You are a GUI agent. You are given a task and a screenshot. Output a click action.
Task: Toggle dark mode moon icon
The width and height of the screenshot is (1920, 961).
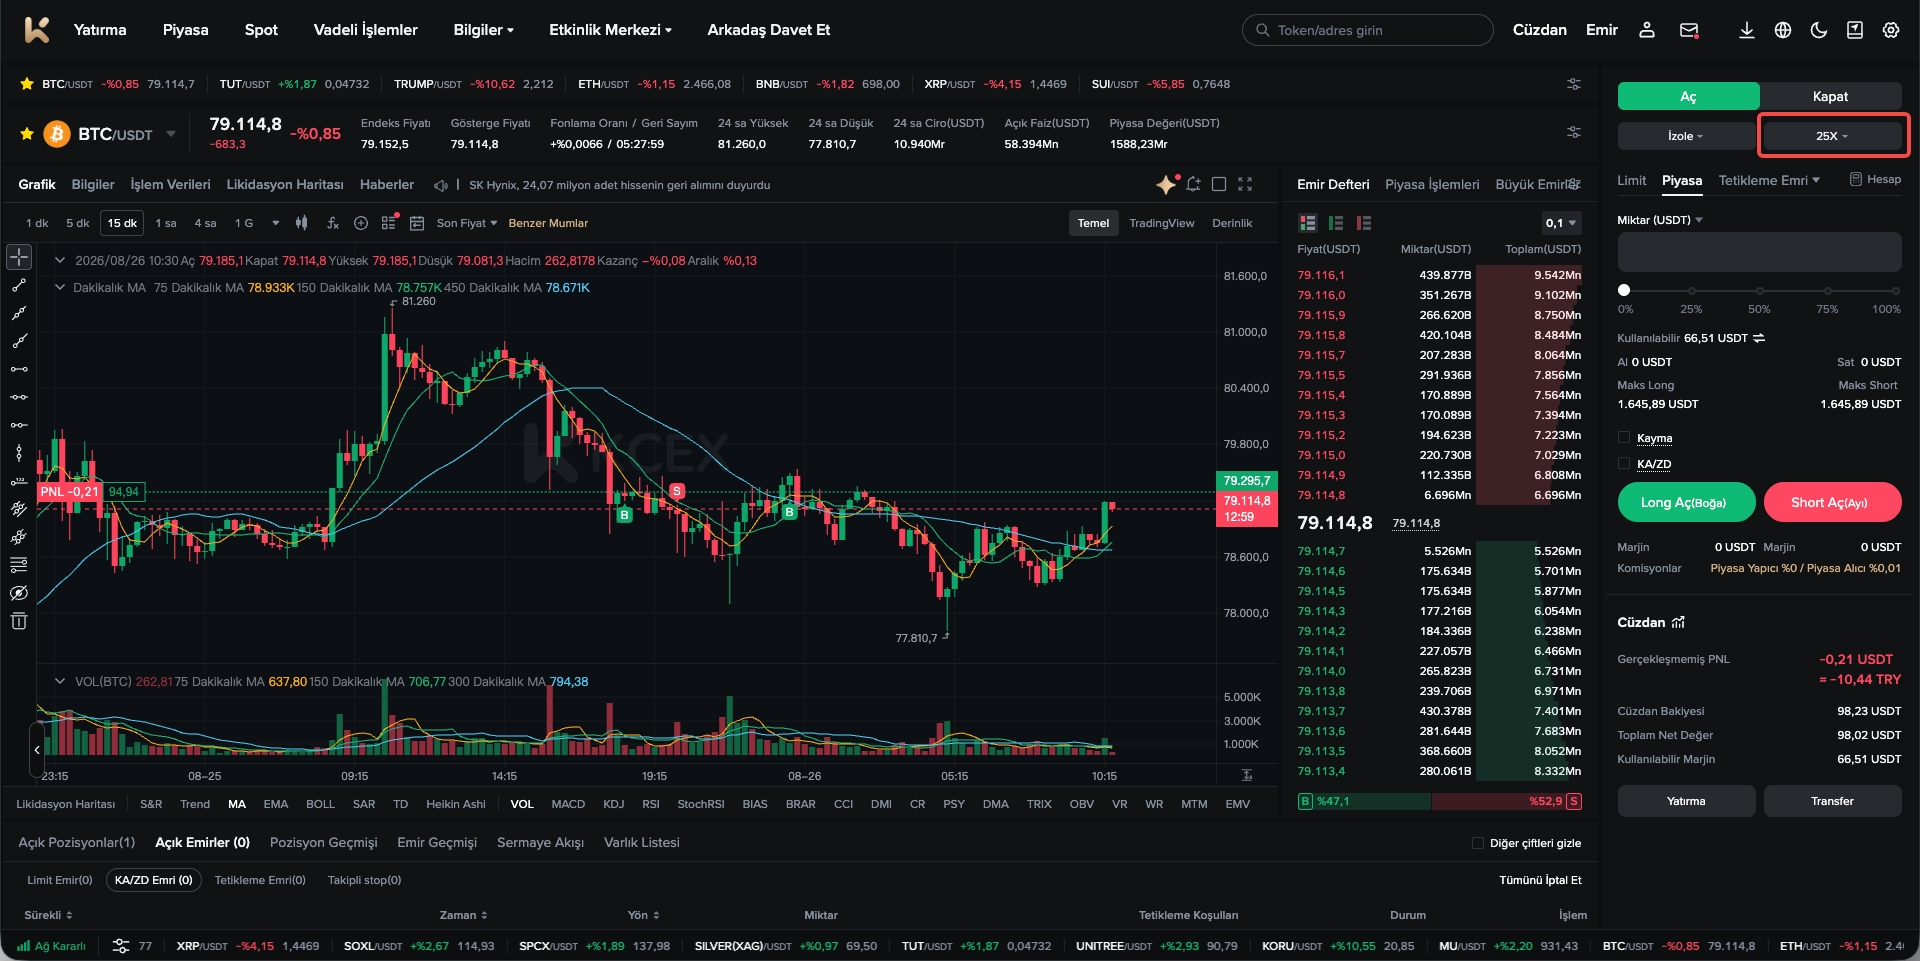click(x=1818, y=30)
